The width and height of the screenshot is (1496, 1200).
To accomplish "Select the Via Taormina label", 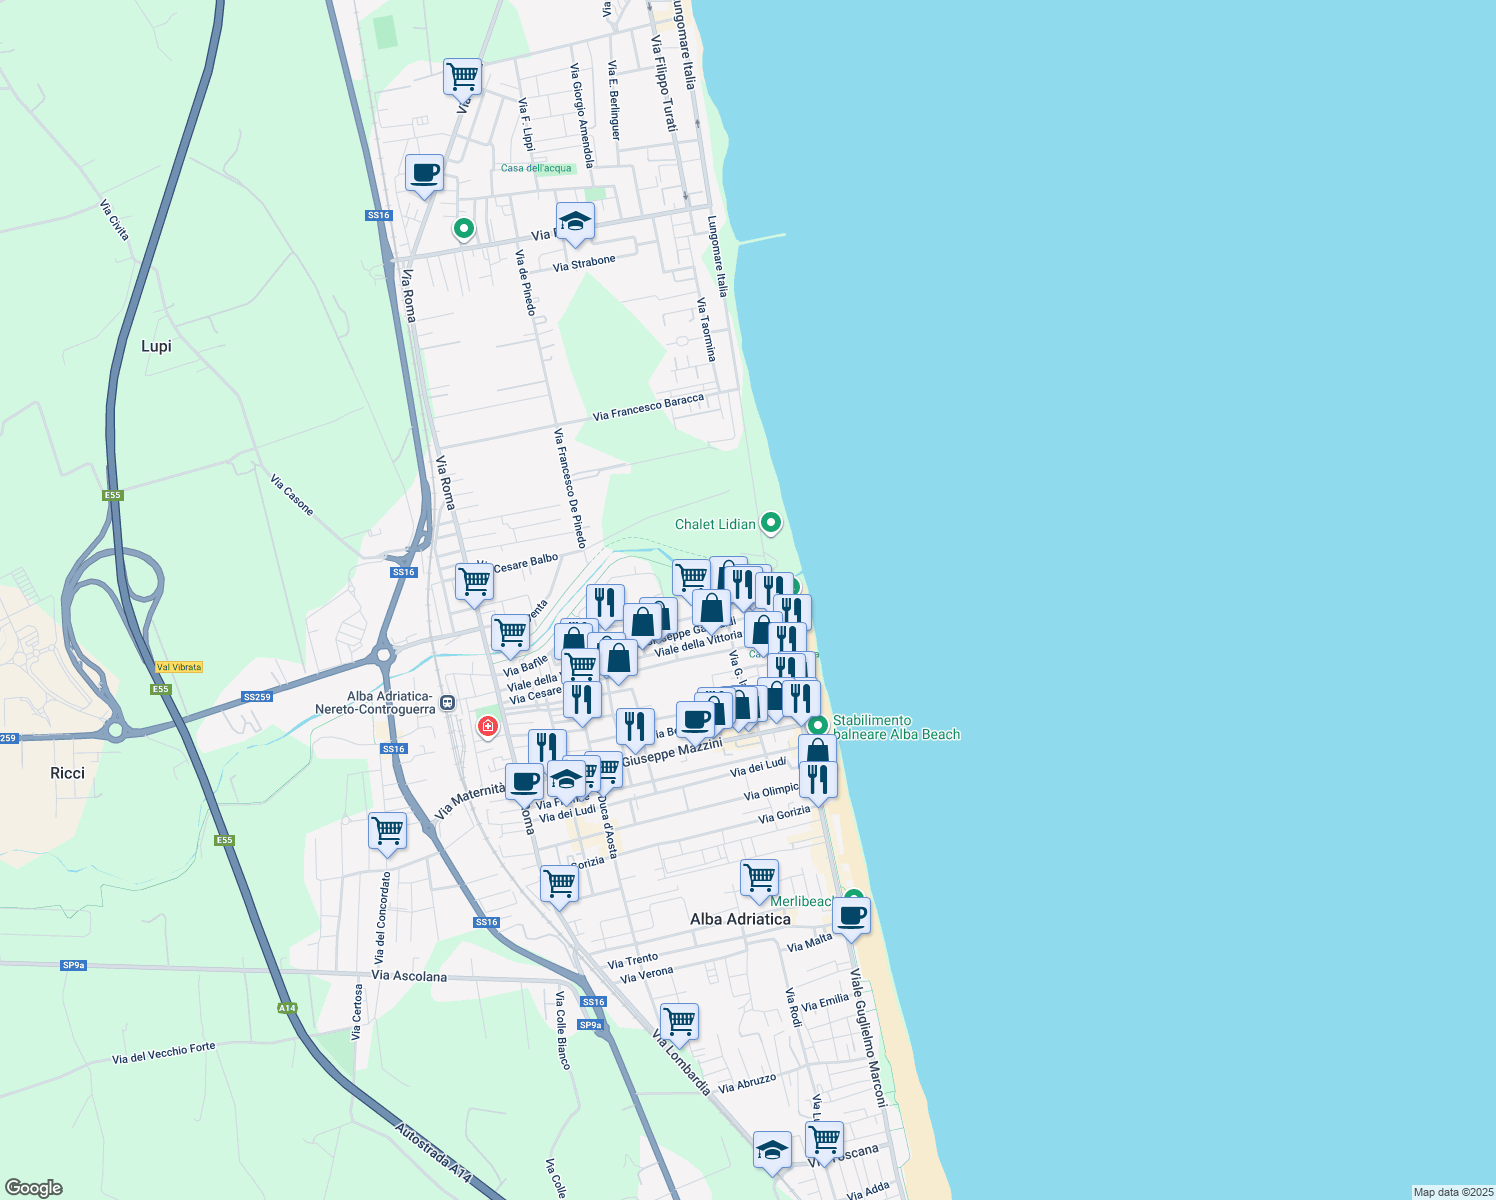I will (x=706, y=329).
